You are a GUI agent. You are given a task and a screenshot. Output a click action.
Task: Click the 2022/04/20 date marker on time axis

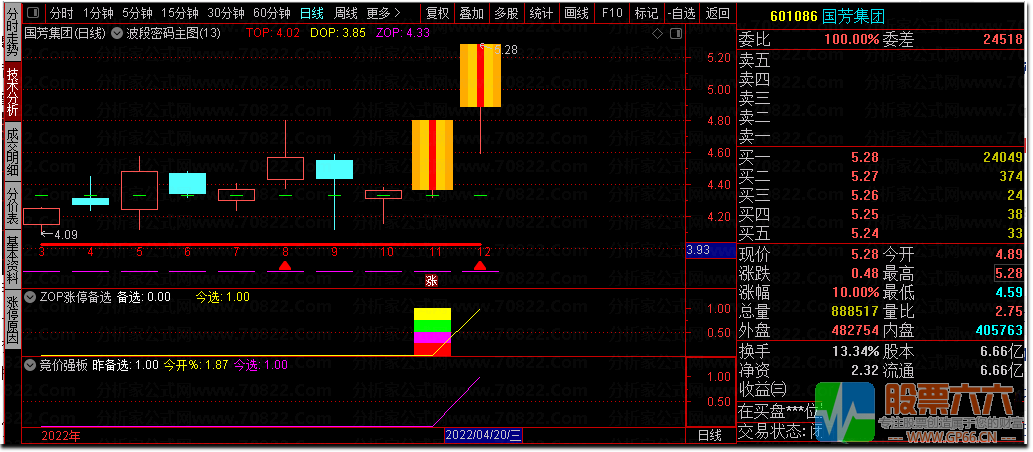click(x=483, y=435)
